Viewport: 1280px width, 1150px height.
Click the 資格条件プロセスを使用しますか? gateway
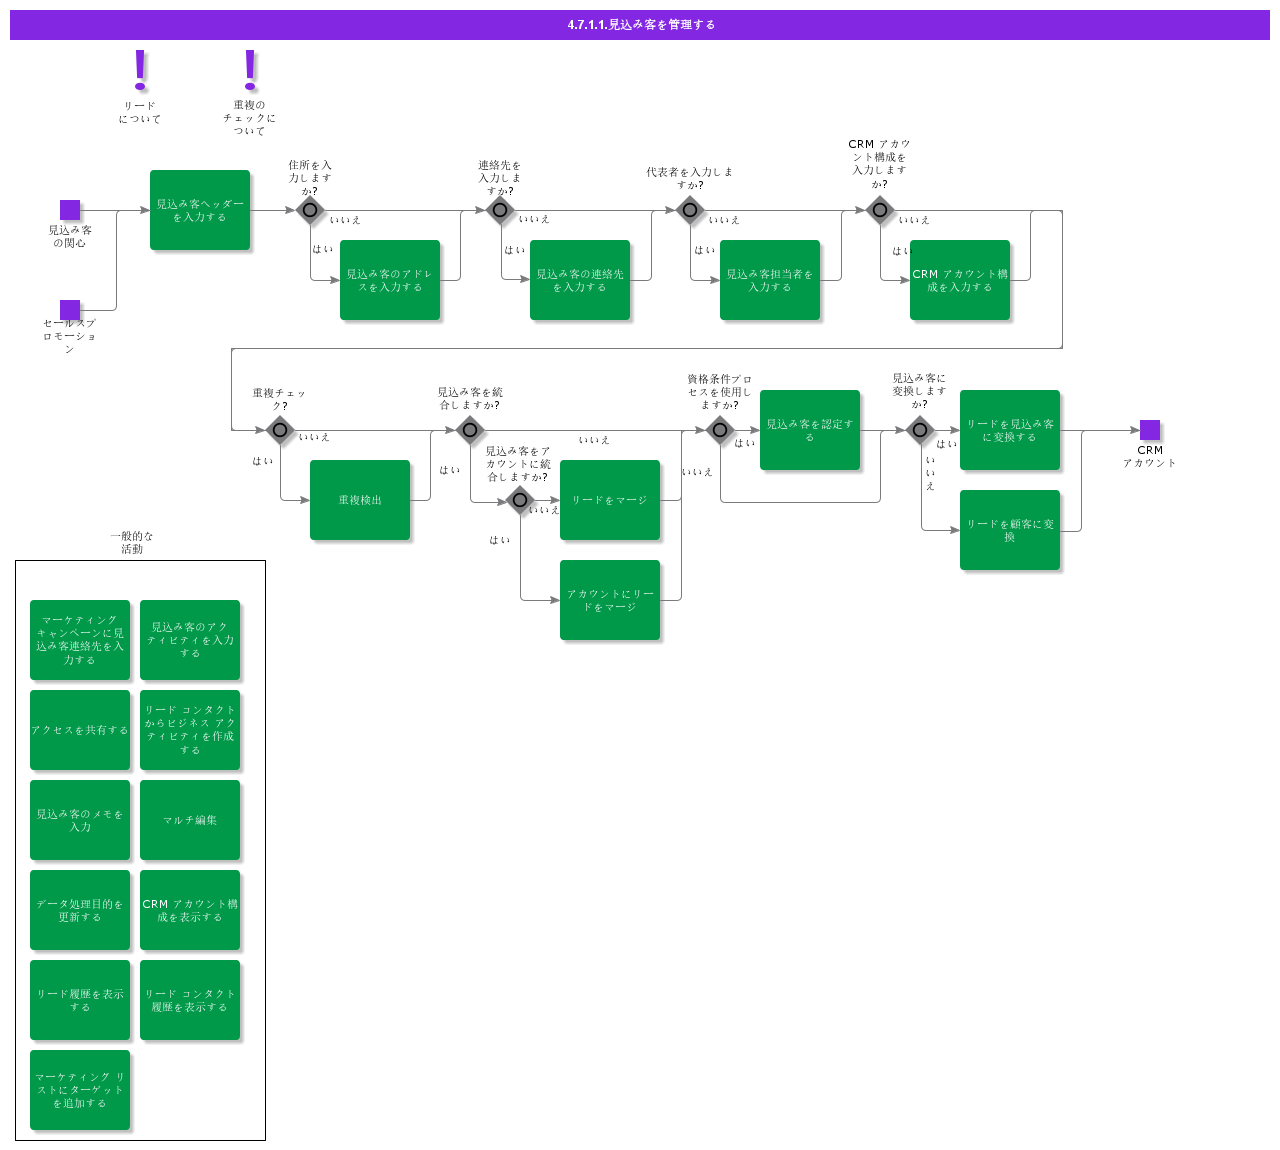click(x=720, y=430)
